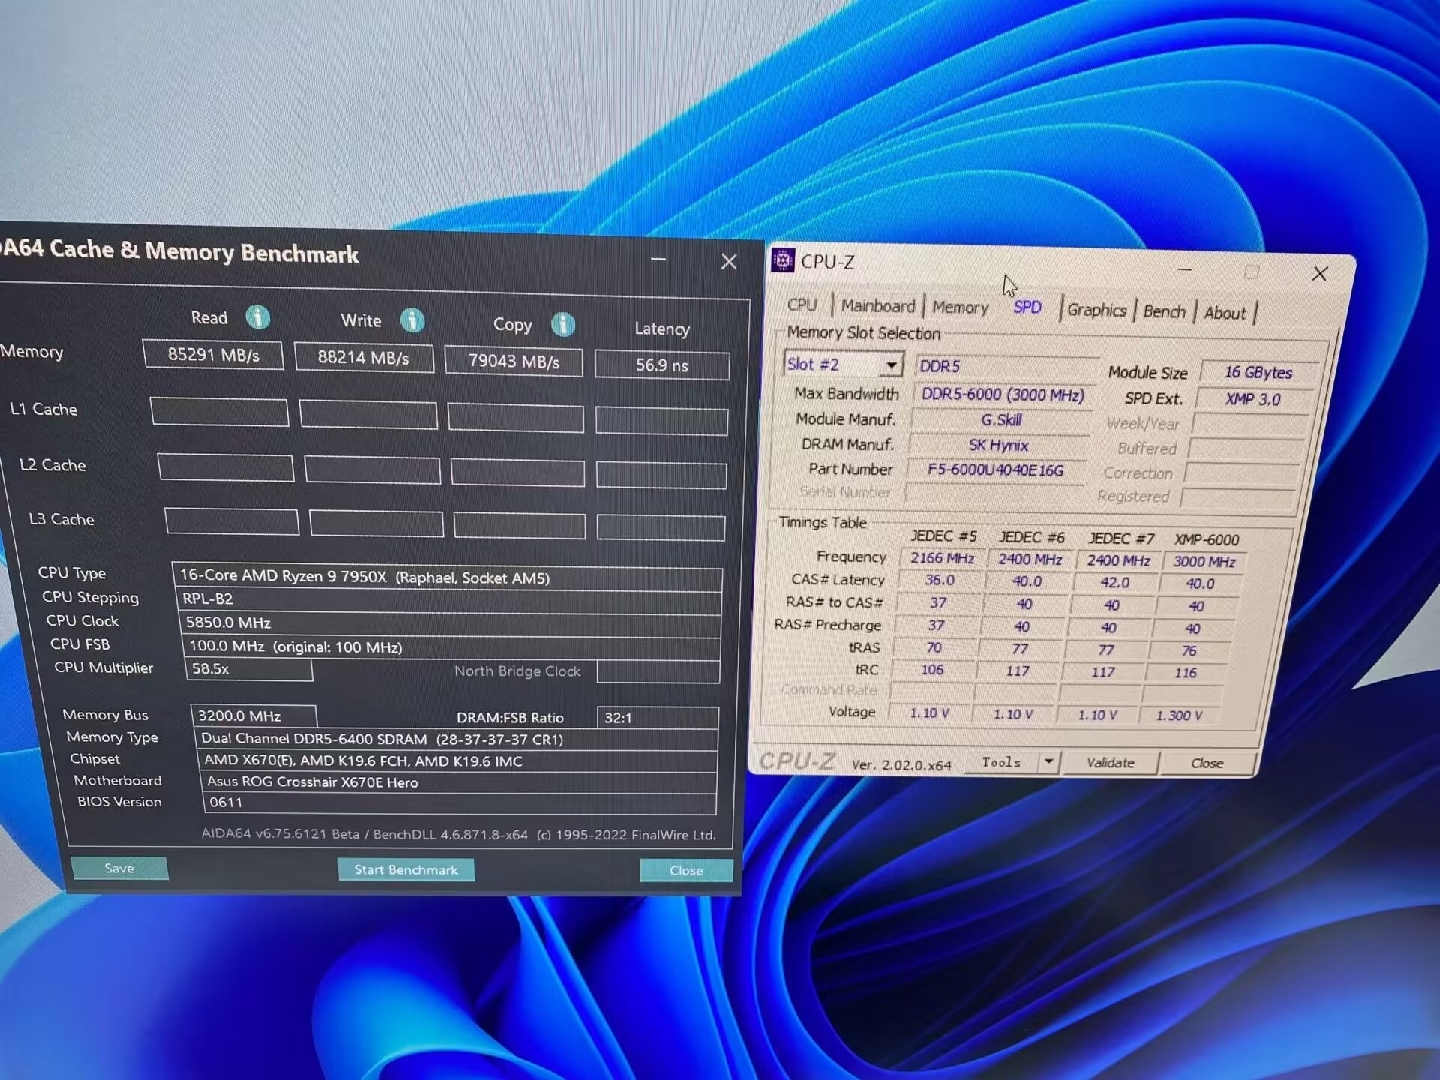Click the Memory Type field DDR5-6400 SDRAM

click(456, 739)
